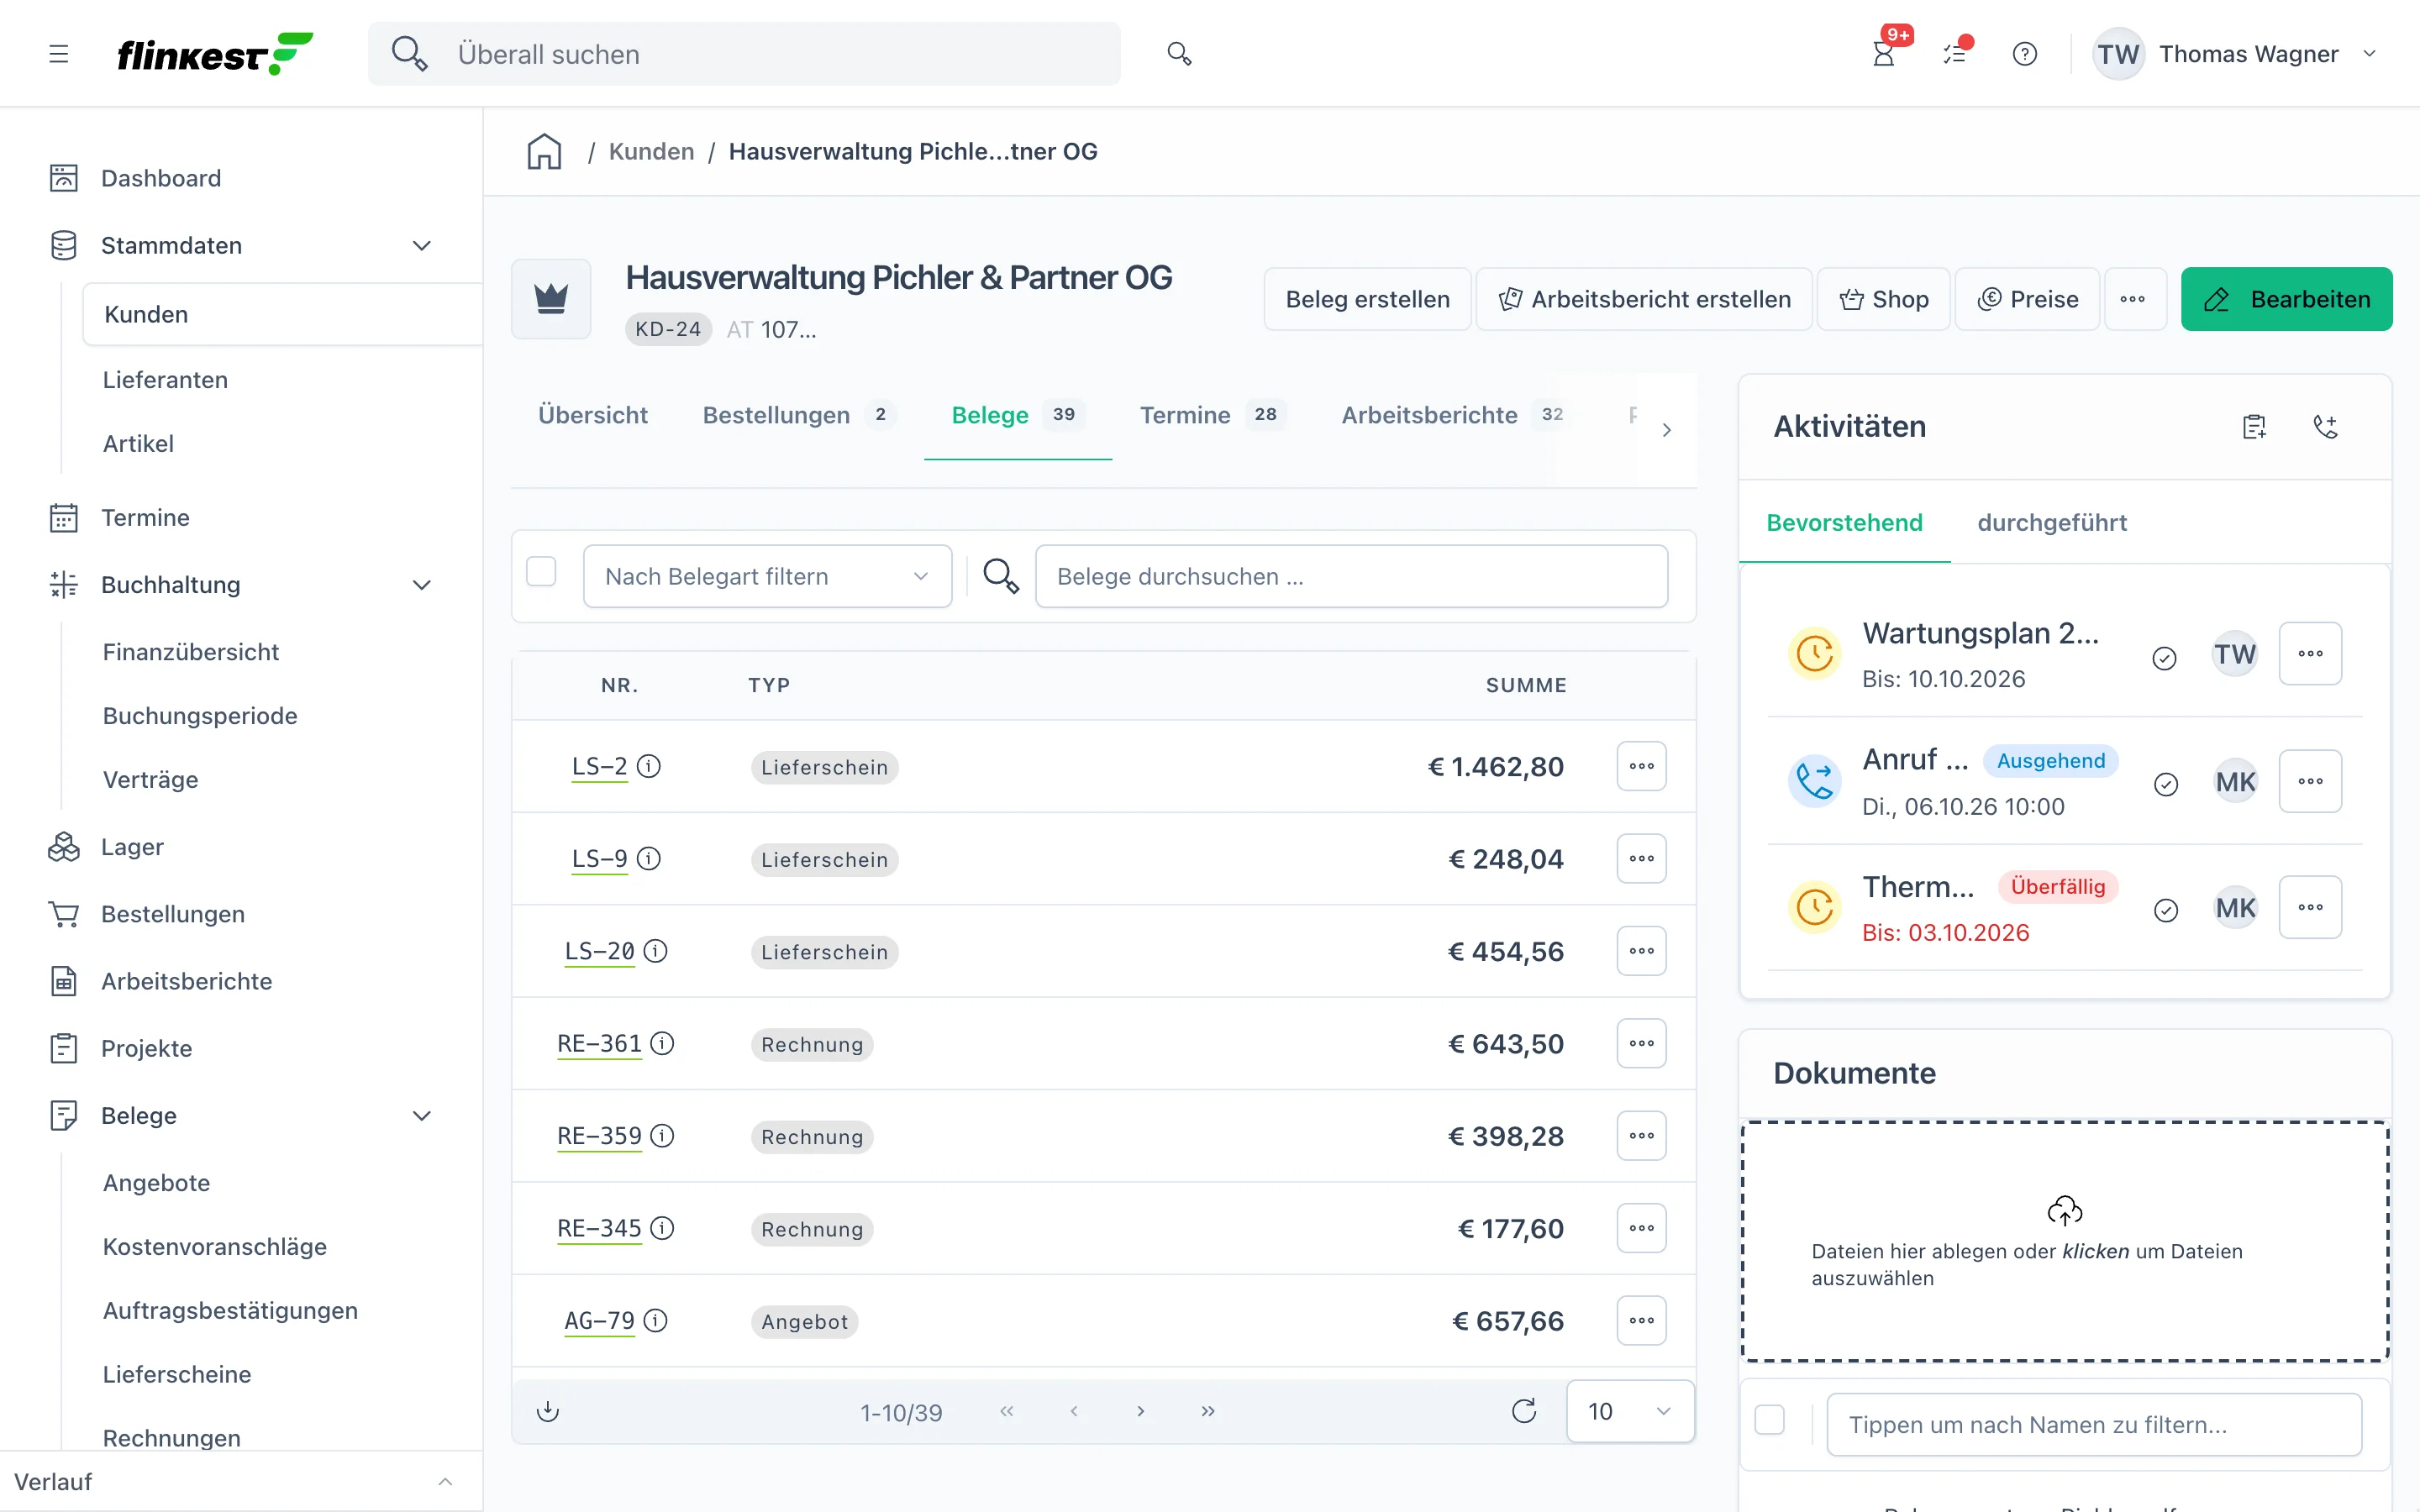Click the Beleg erstellen button

point(1367,299)
